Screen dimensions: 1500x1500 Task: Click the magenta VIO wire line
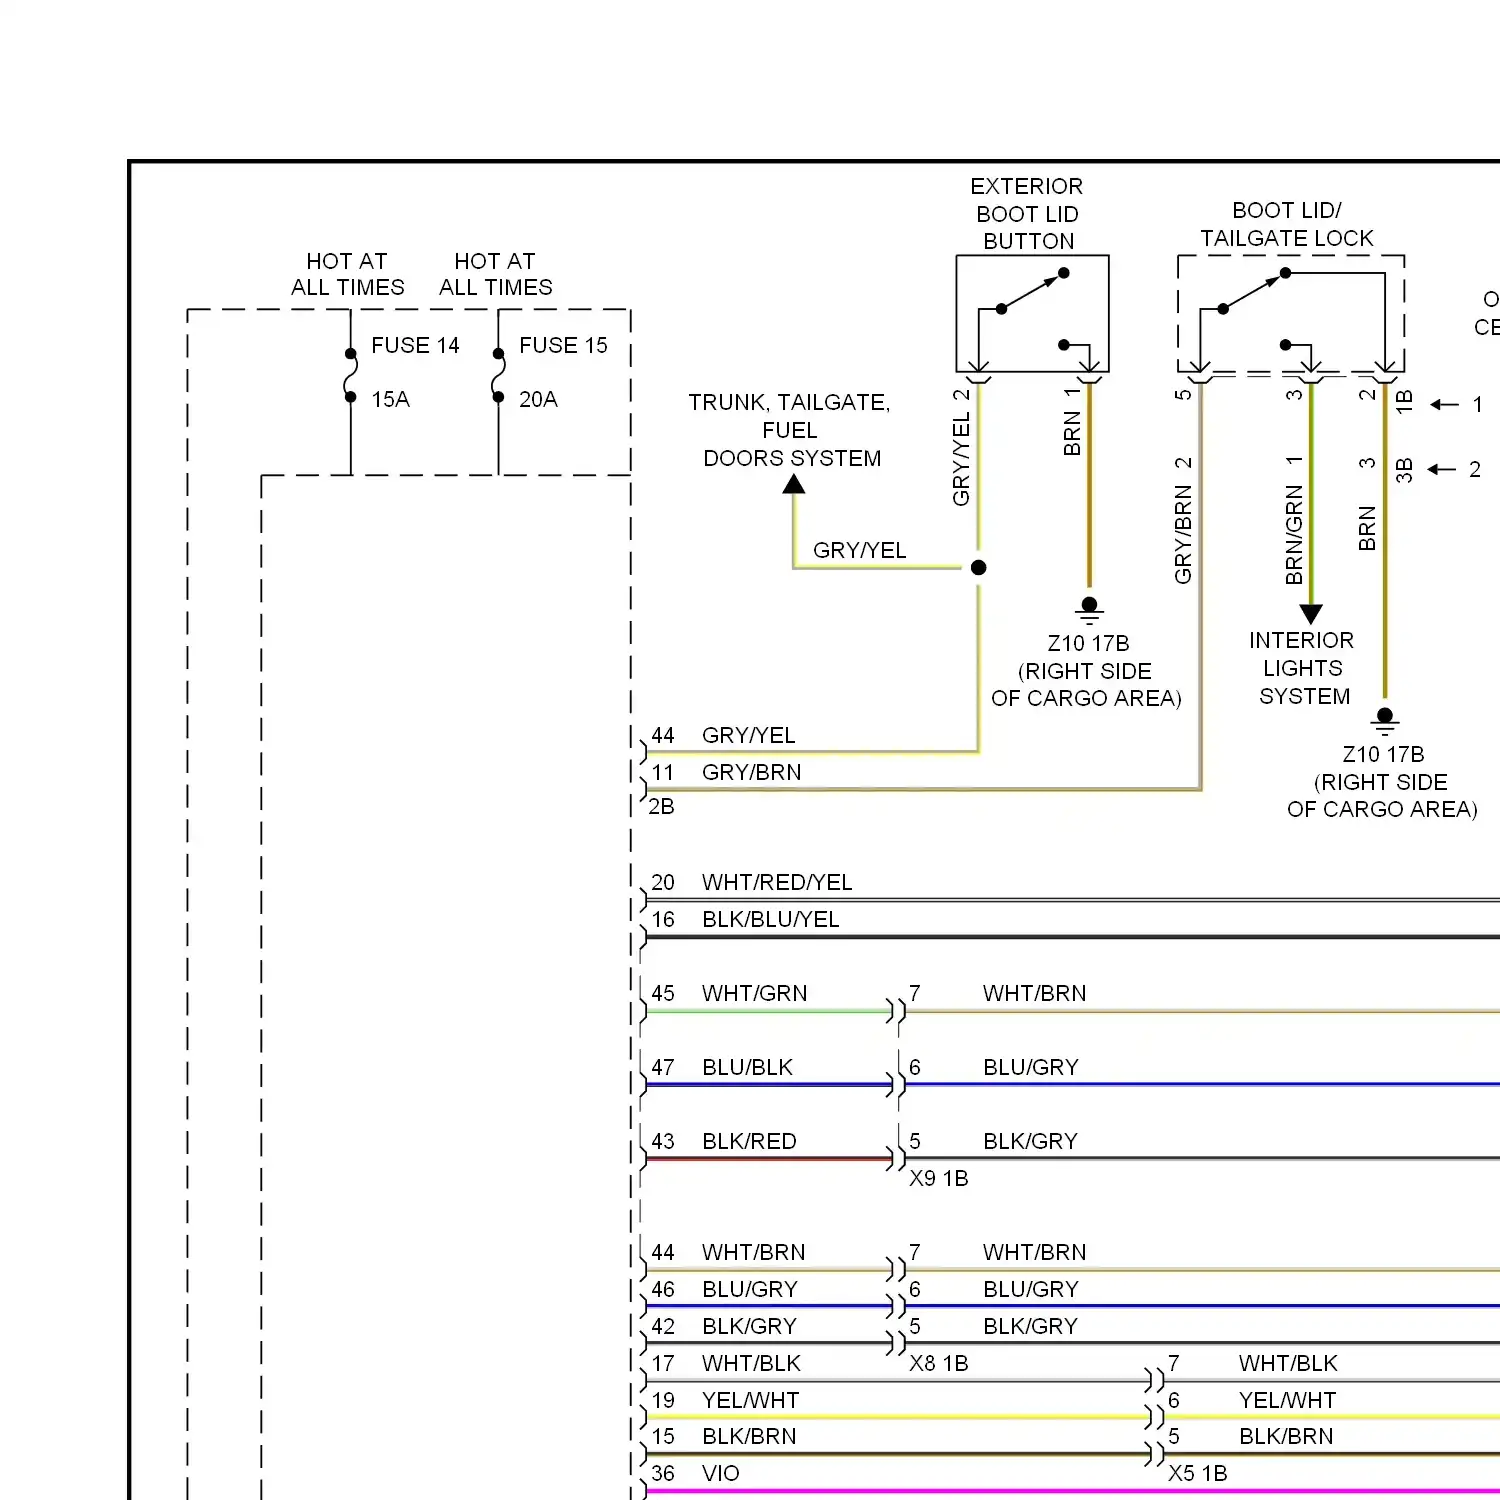click(x=1073, y=1491)
